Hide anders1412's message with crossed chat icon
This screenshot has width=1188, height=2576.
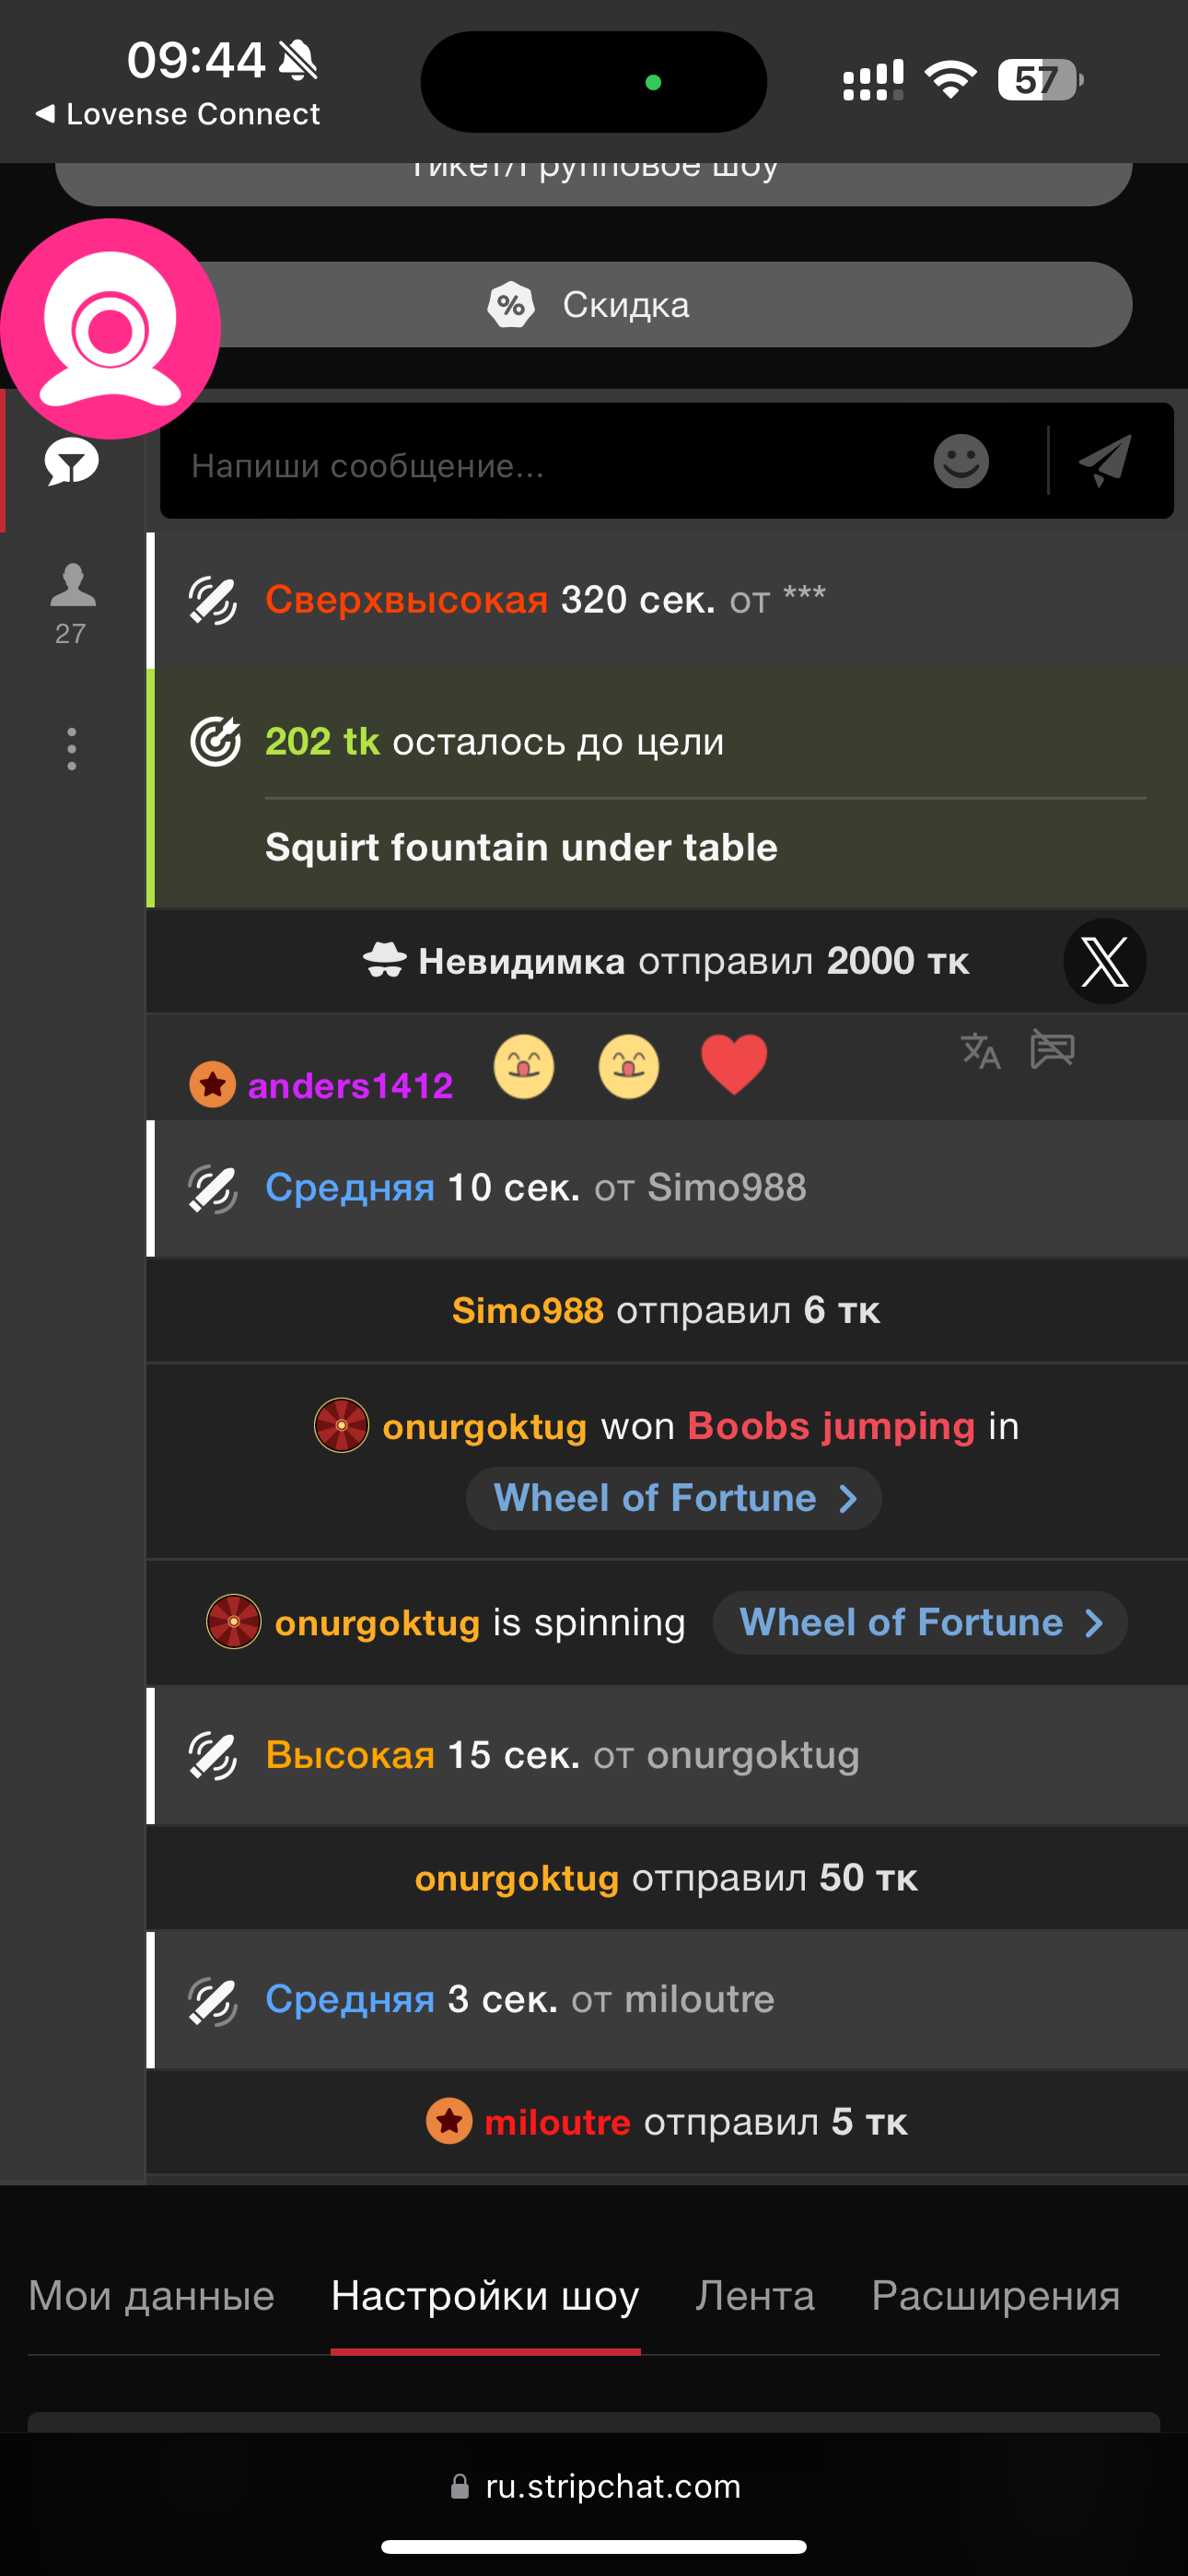(x=1052, y=1050)
